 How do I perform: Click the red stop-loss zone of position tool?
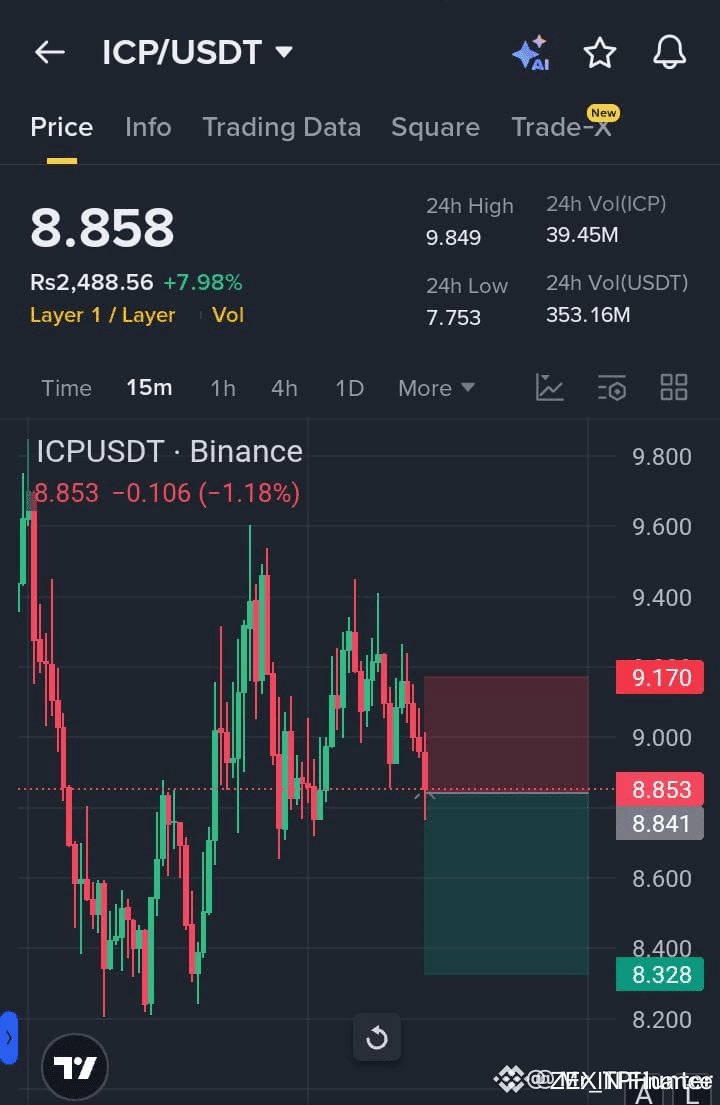pyautogui.click(x=506, y=734)
